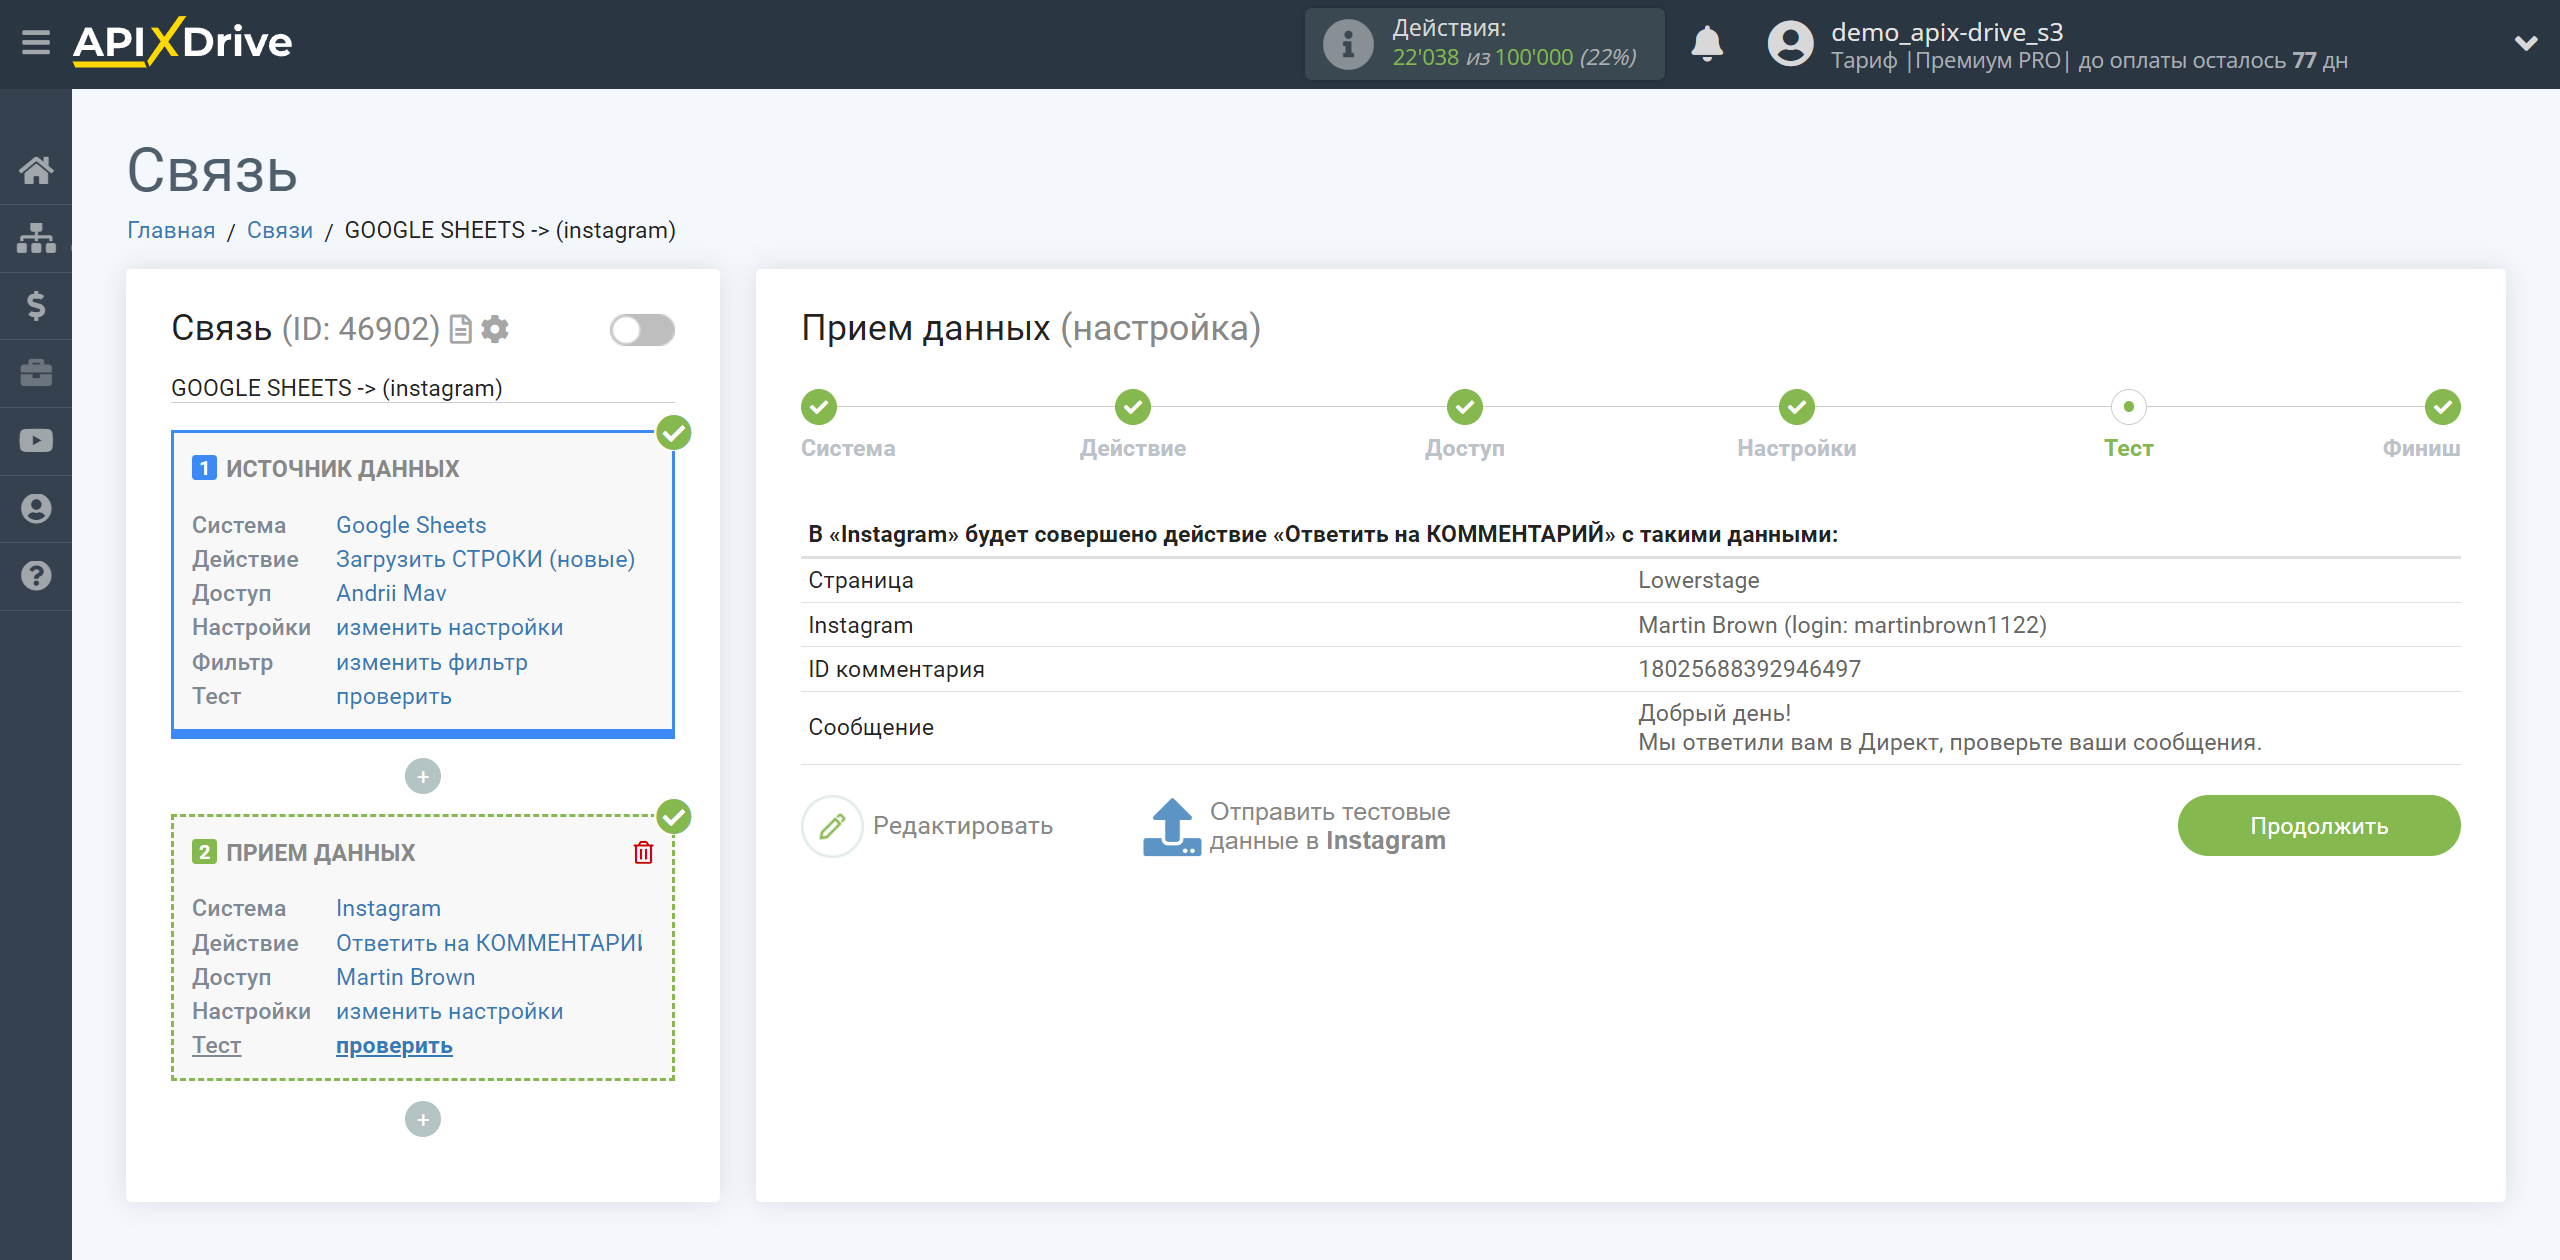
Task: Open Связи breadcrumb link
Action: (280, 230)
